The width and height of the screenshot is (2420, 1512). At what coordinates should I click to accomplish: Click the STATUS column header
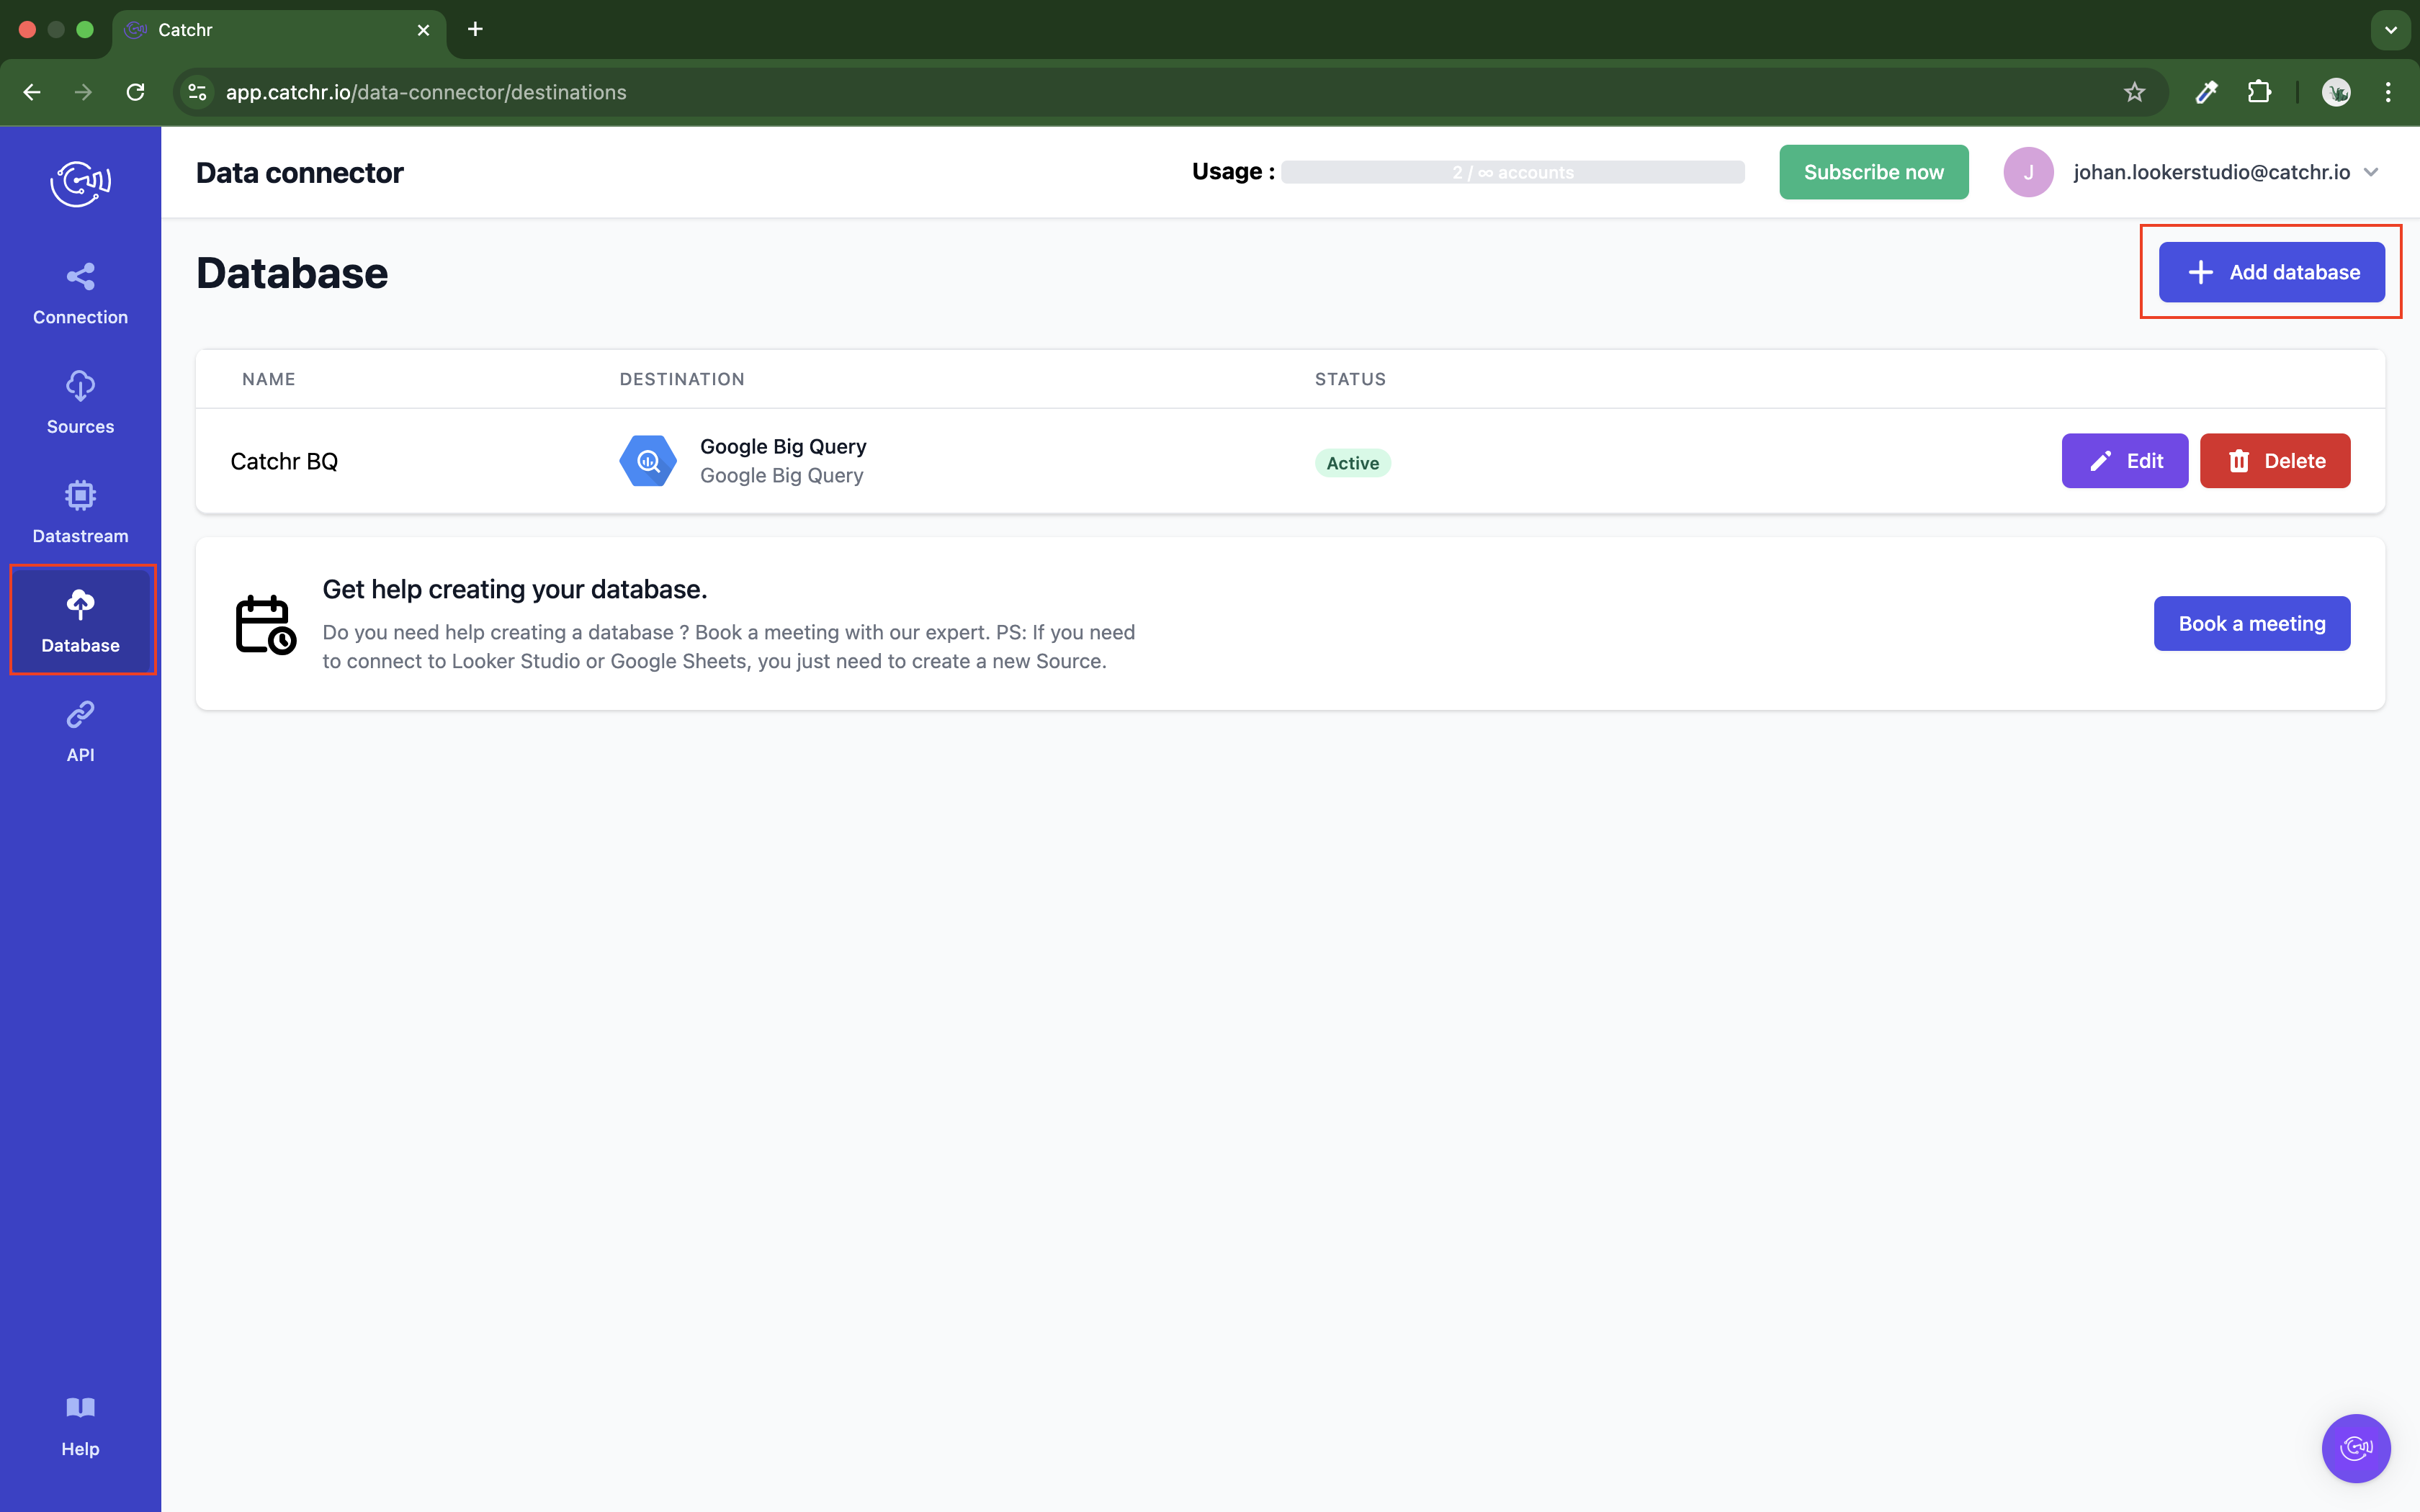[x=1350, y=379]
